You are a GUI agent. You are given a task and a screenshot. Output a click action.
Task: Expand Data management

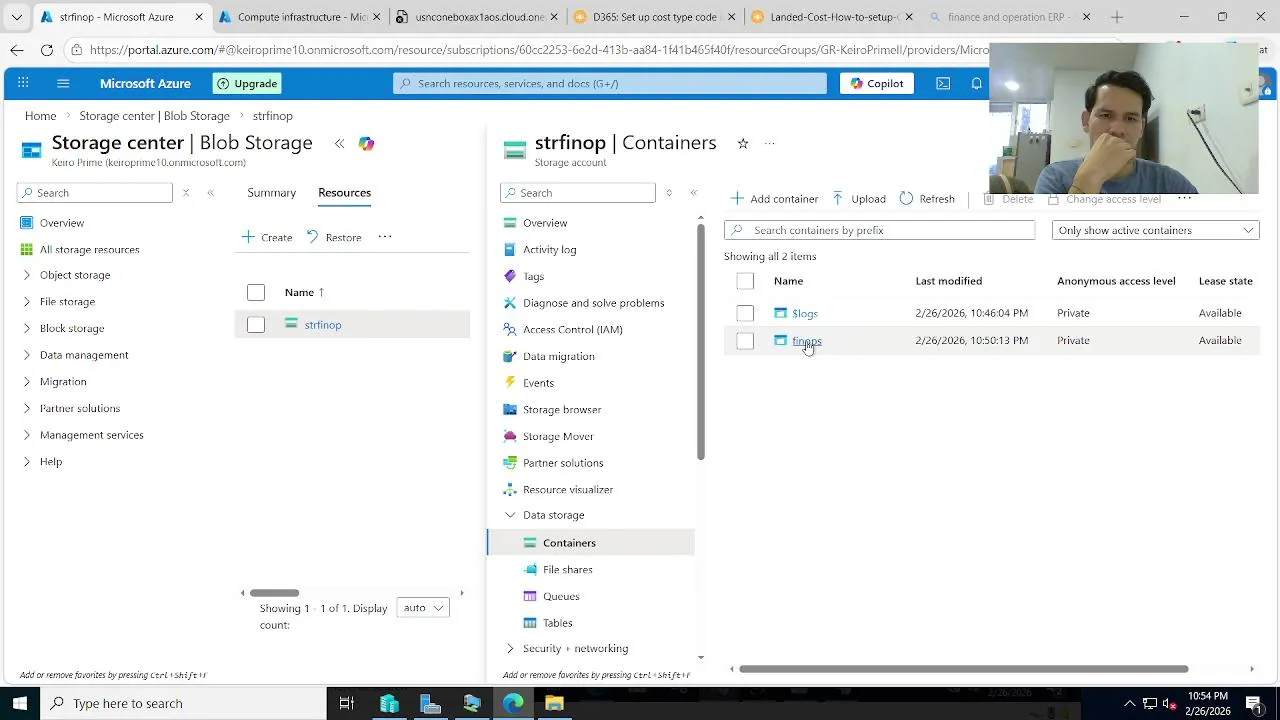coord(27,355)
